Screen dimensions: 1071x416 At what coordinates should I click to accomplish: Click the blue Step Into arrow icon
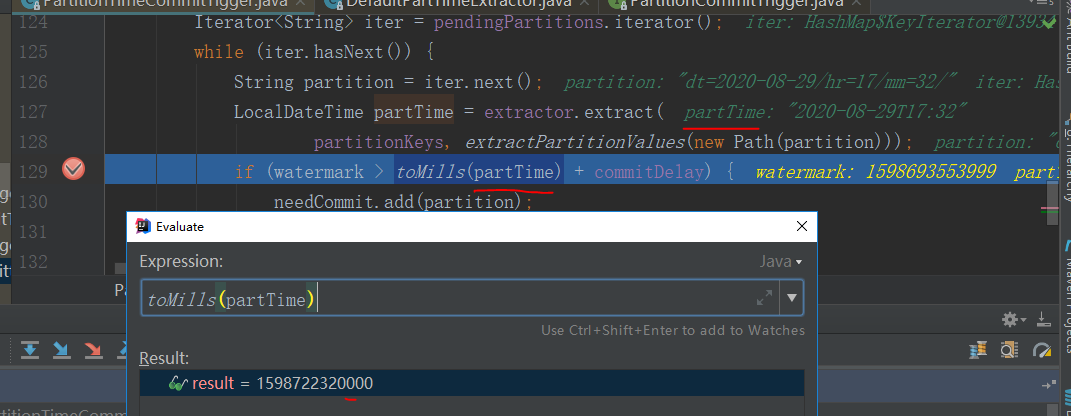pos(61,350)
